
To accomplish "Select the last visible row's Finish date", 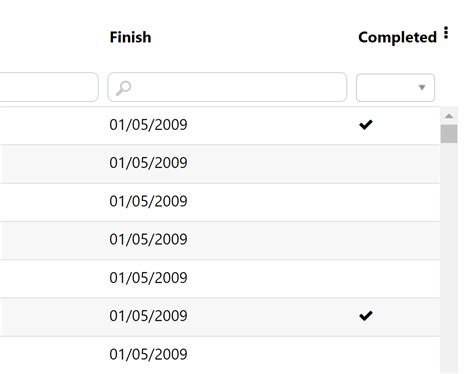I will coord(148,354).
